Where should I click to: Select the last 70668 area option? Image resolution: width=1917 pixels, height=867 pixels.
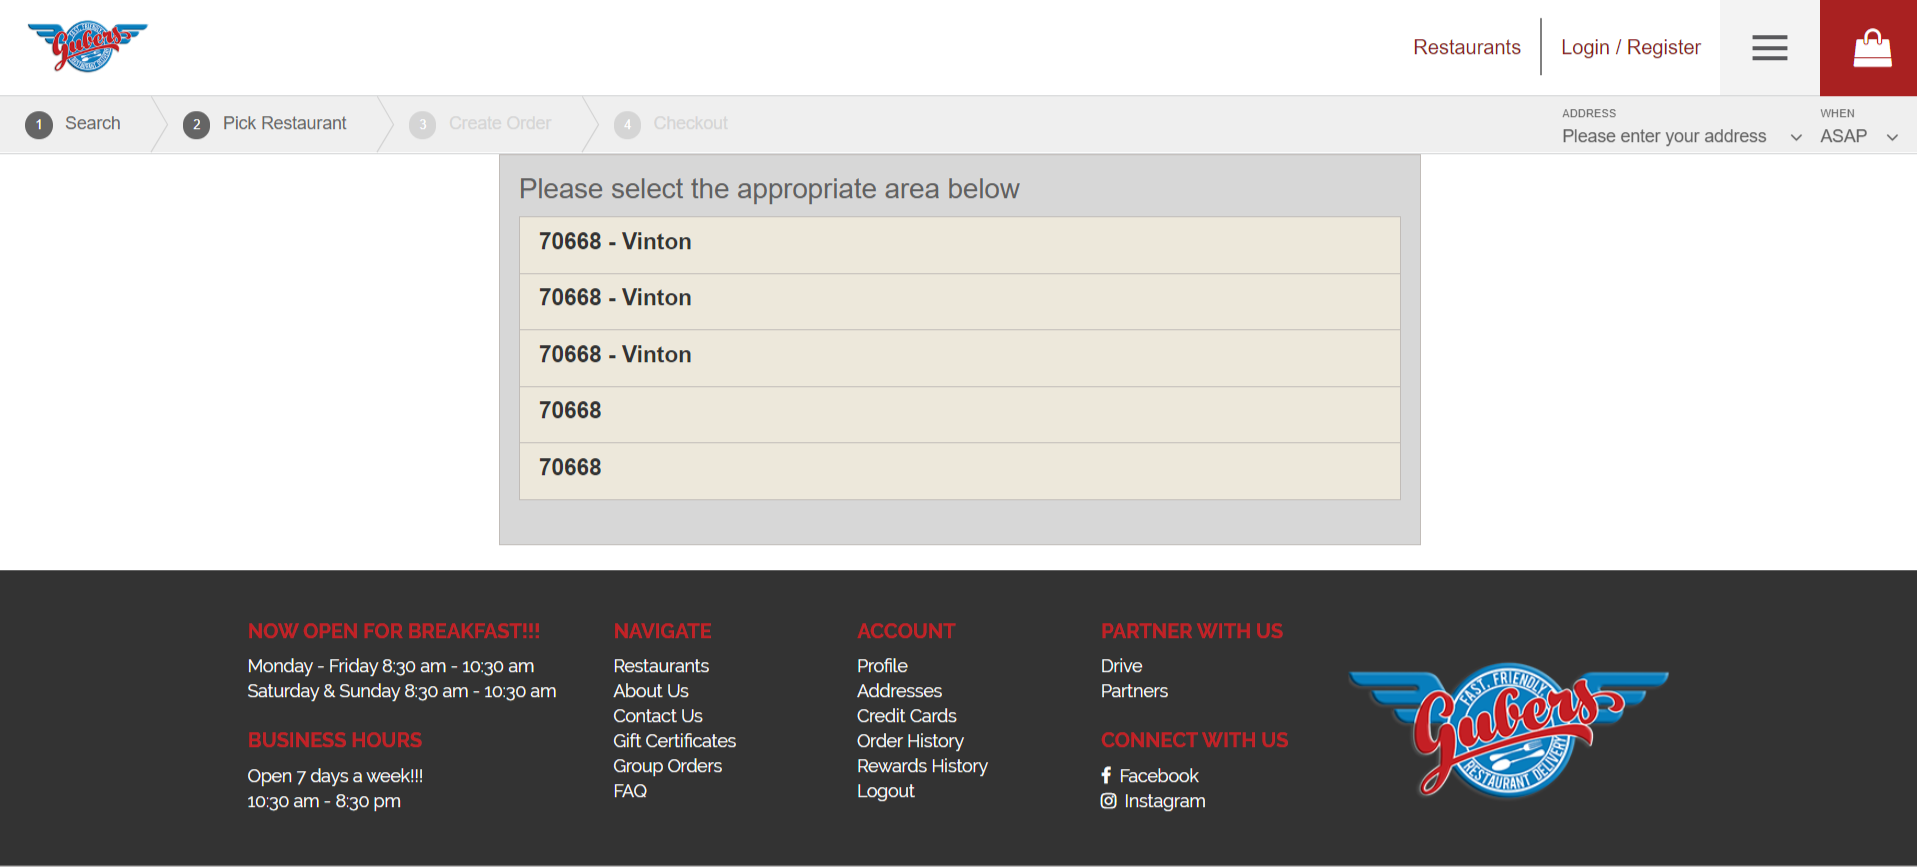pyautogui.click(x=959, y=468)
